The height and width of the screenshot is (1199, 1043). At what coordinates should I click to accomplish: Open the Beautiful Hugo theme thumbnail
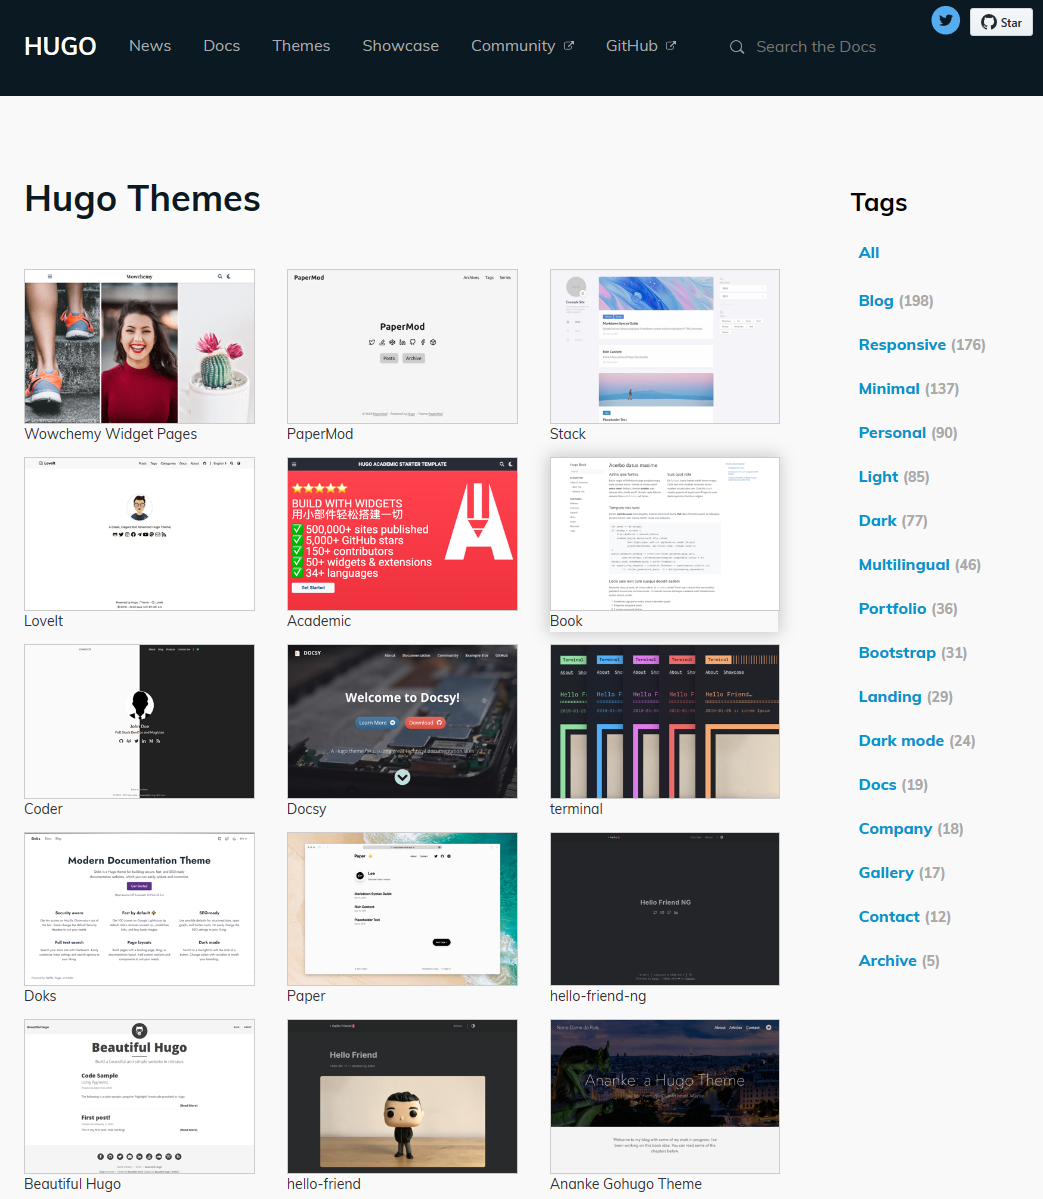click(x=139, y=1097)
